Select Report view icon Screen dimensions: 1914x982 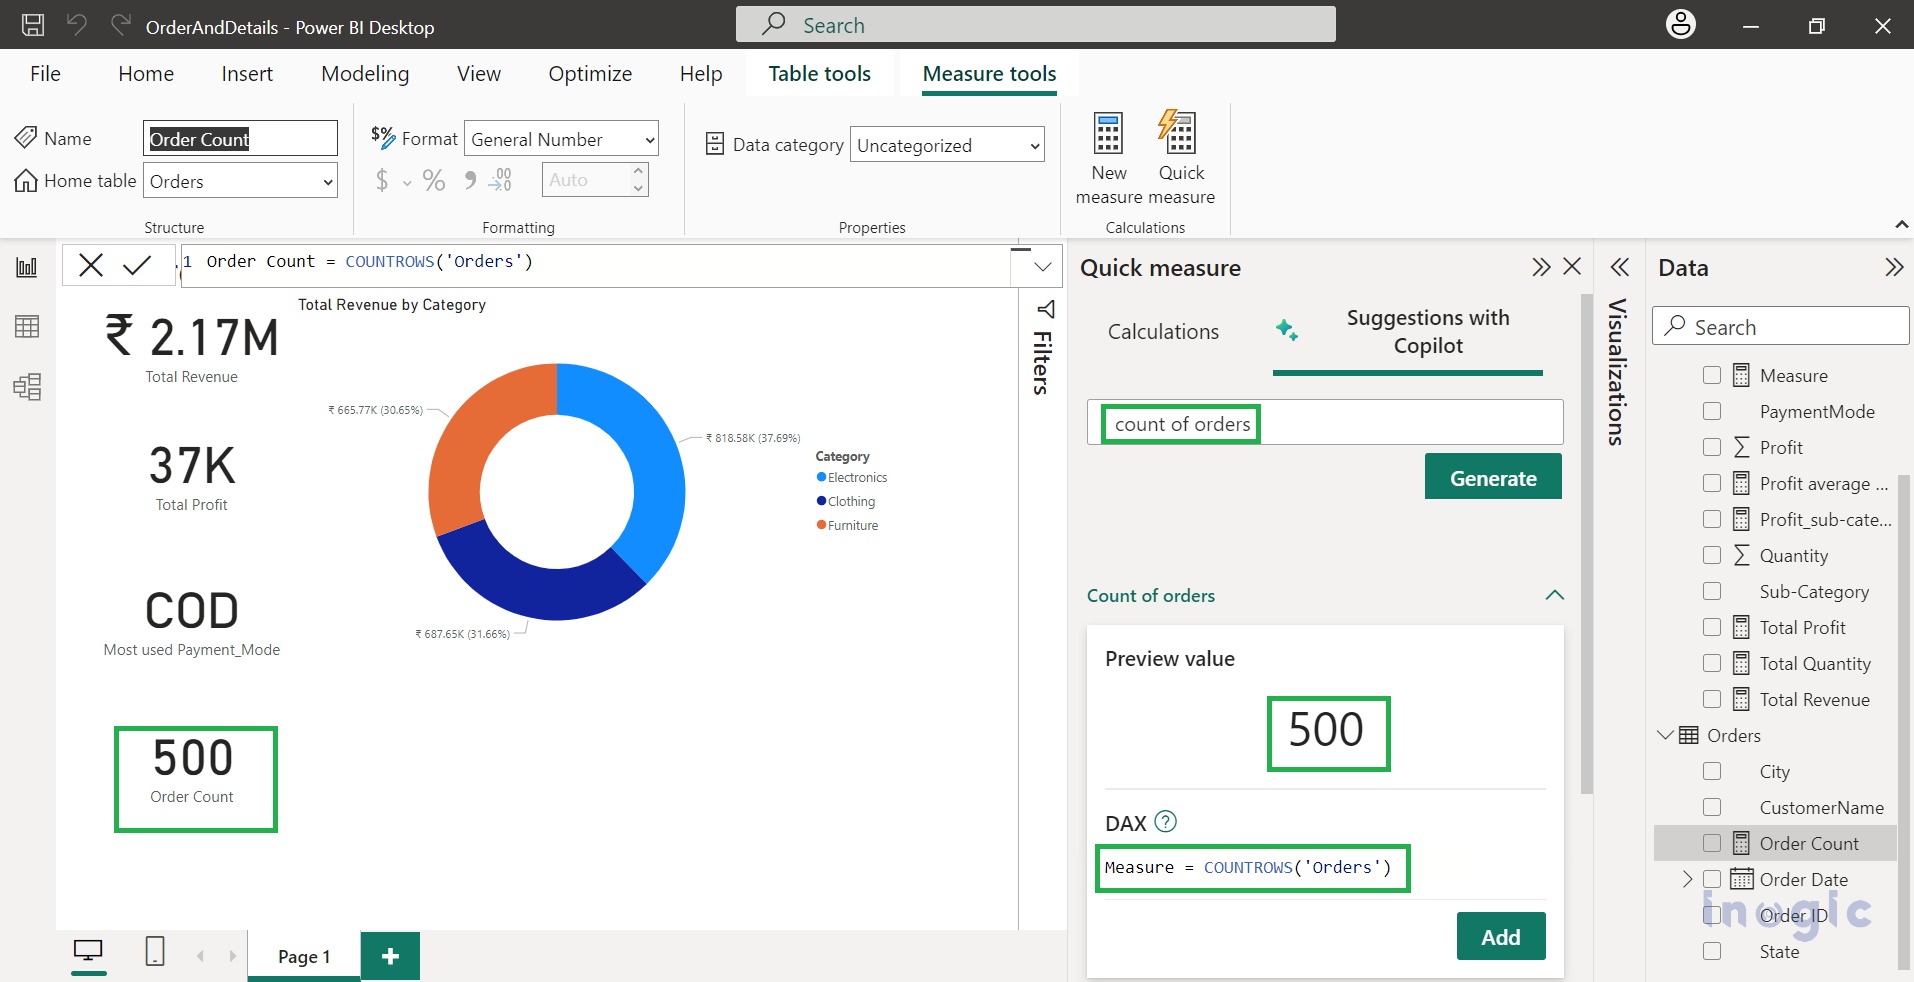coord(27,265)
